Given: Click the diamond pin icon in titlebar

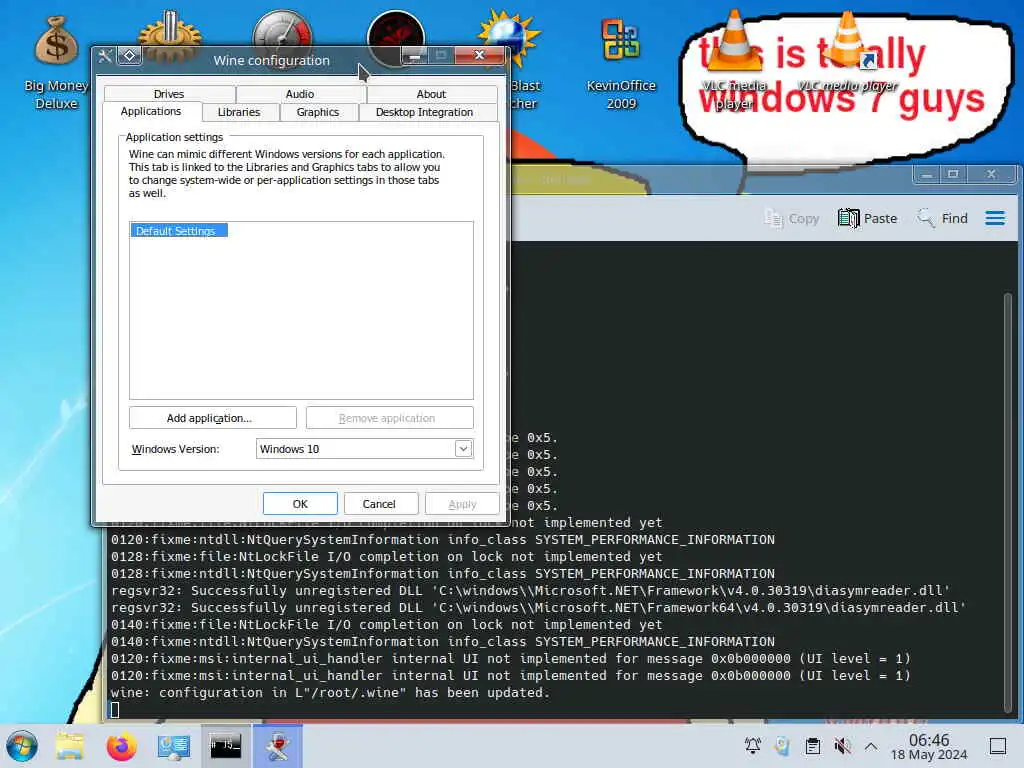Looking at the screenshot, I should pyautogui.click(x=129, y=56).
